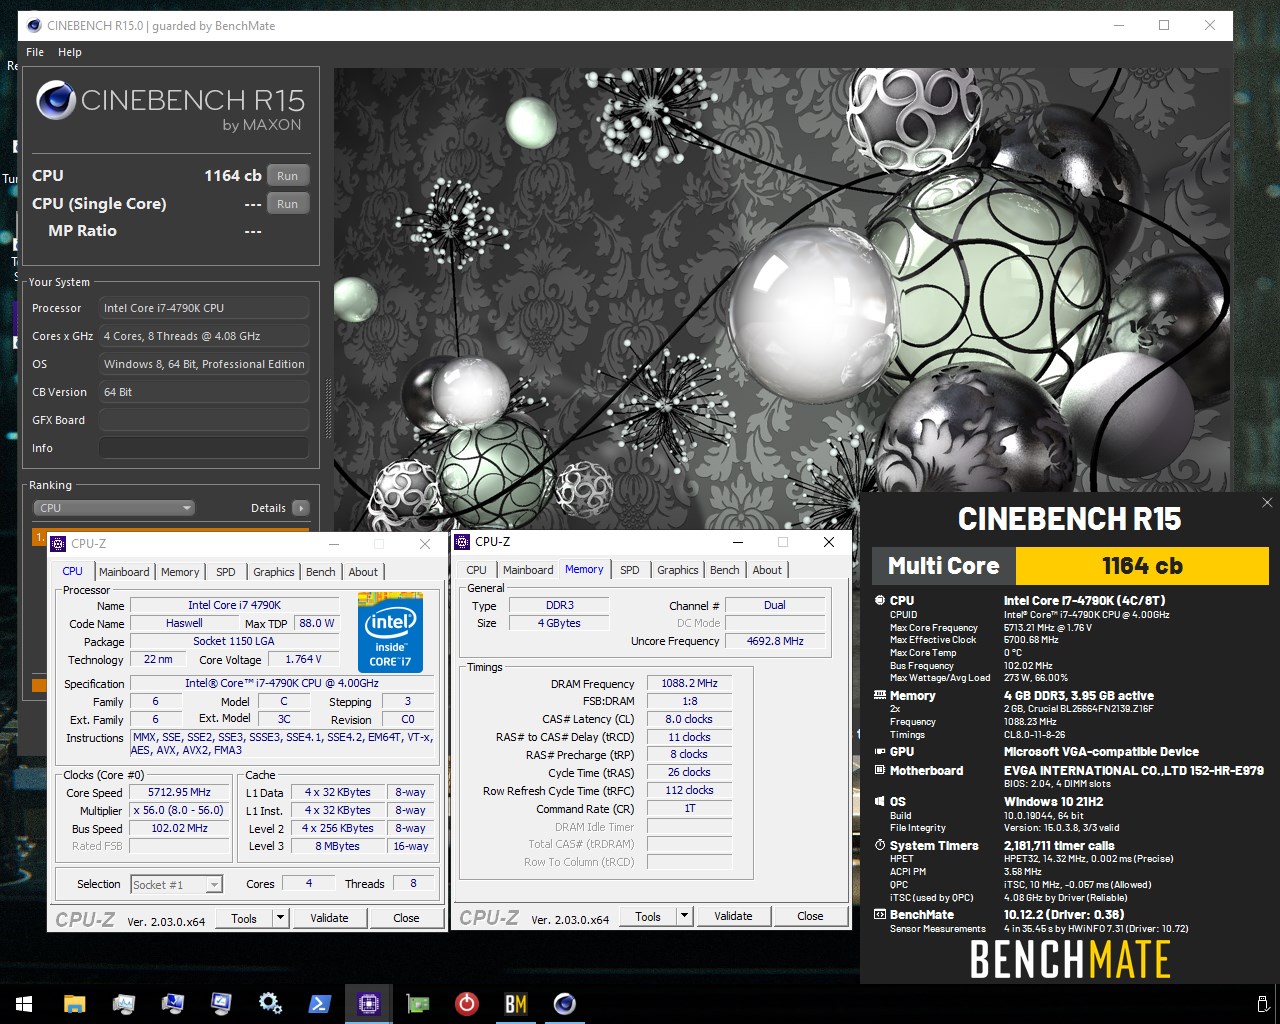Viewport: 1280px width, 1024px height.
Task: Run the CPU multi core benchmark
Action: pos(288,176)
